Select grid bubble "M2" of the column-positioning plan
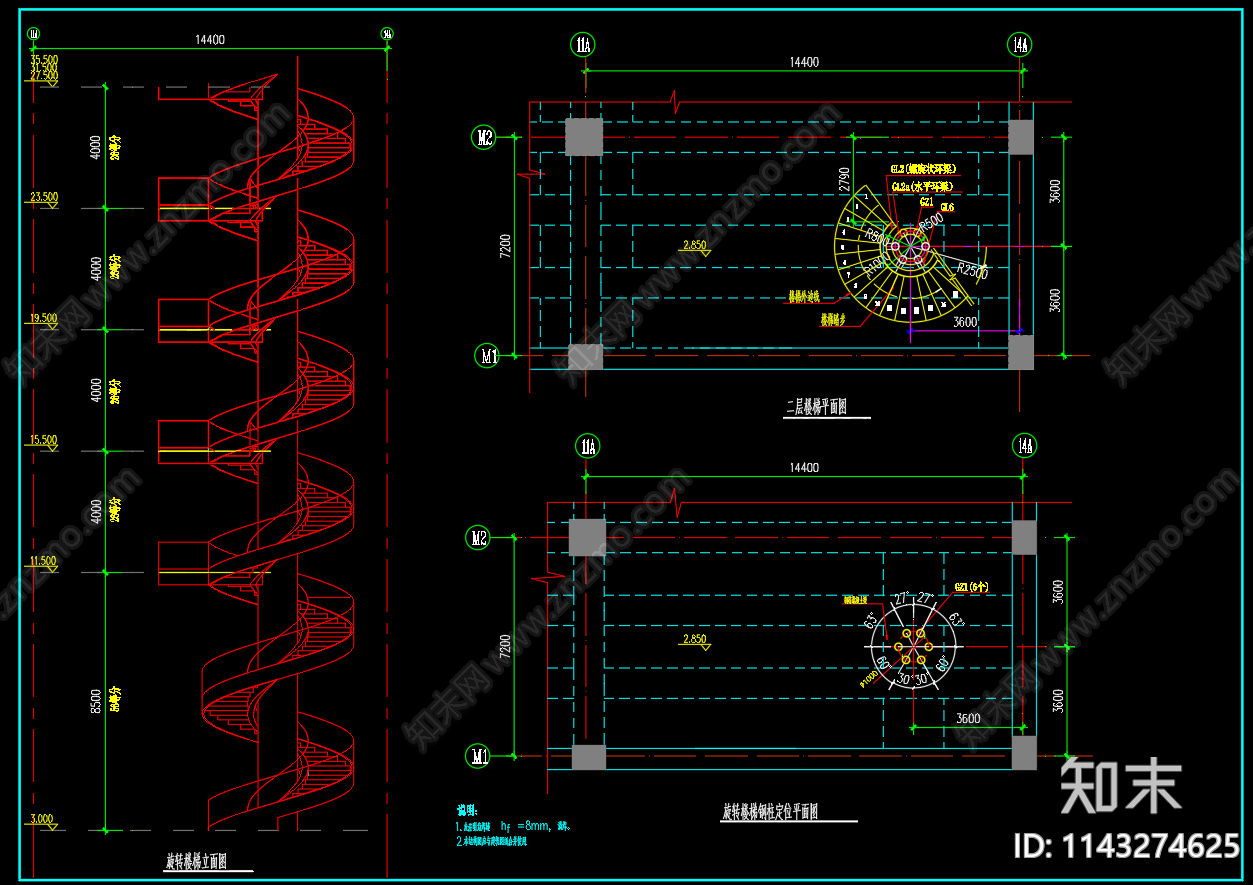The width and height of the screenshot is (1253, 885). [x=478, y=538]
